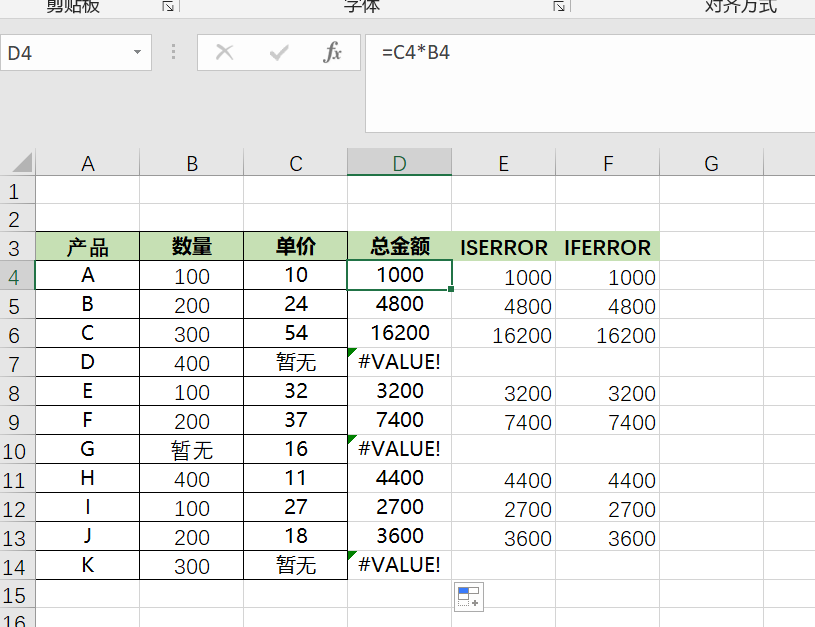This screenshot has width=815, height=627.
Task: Click the ISERROR header cell
Action: (x=504, y=246)
